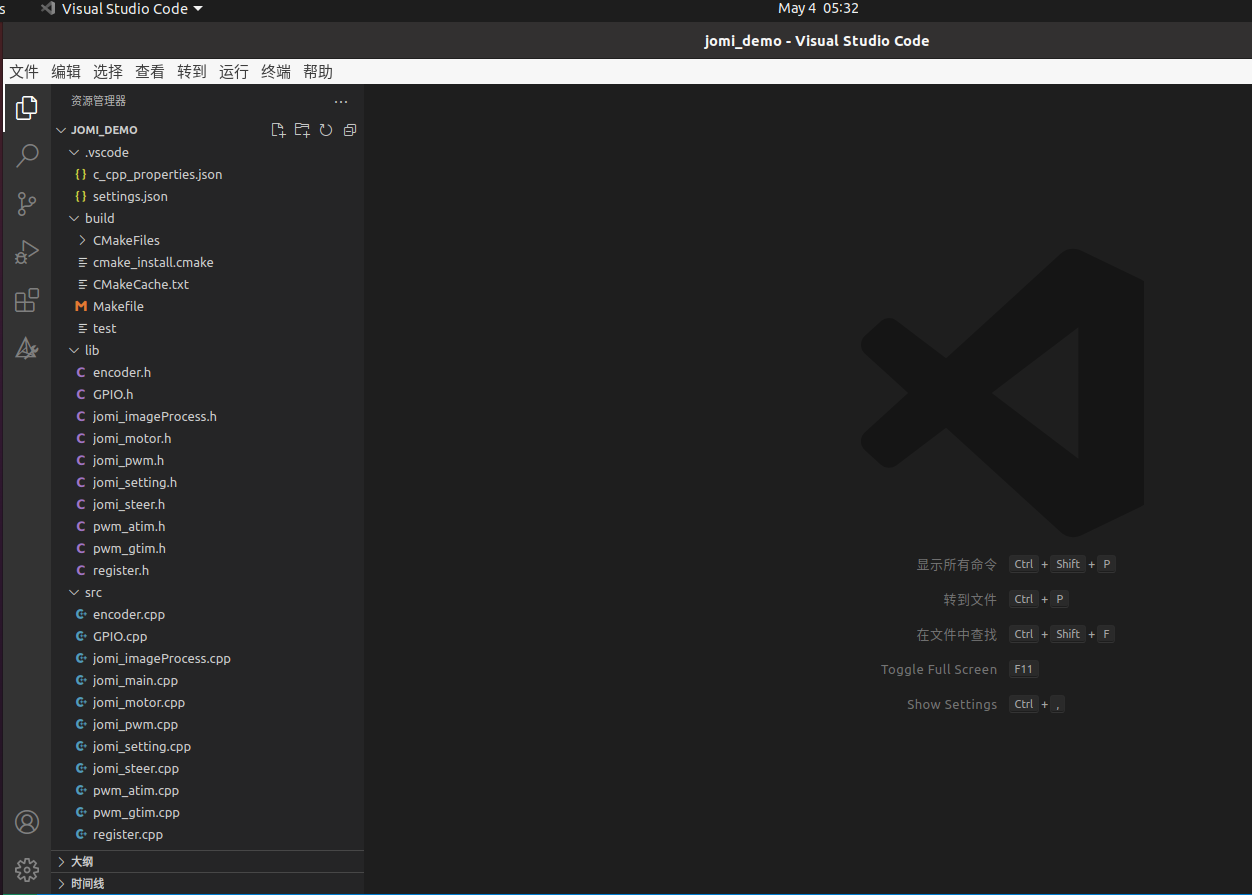The width and height of the screenshot is (1252, 895).
Task: Open pwm_gtim.cpp file
Action: click(207, 812)
